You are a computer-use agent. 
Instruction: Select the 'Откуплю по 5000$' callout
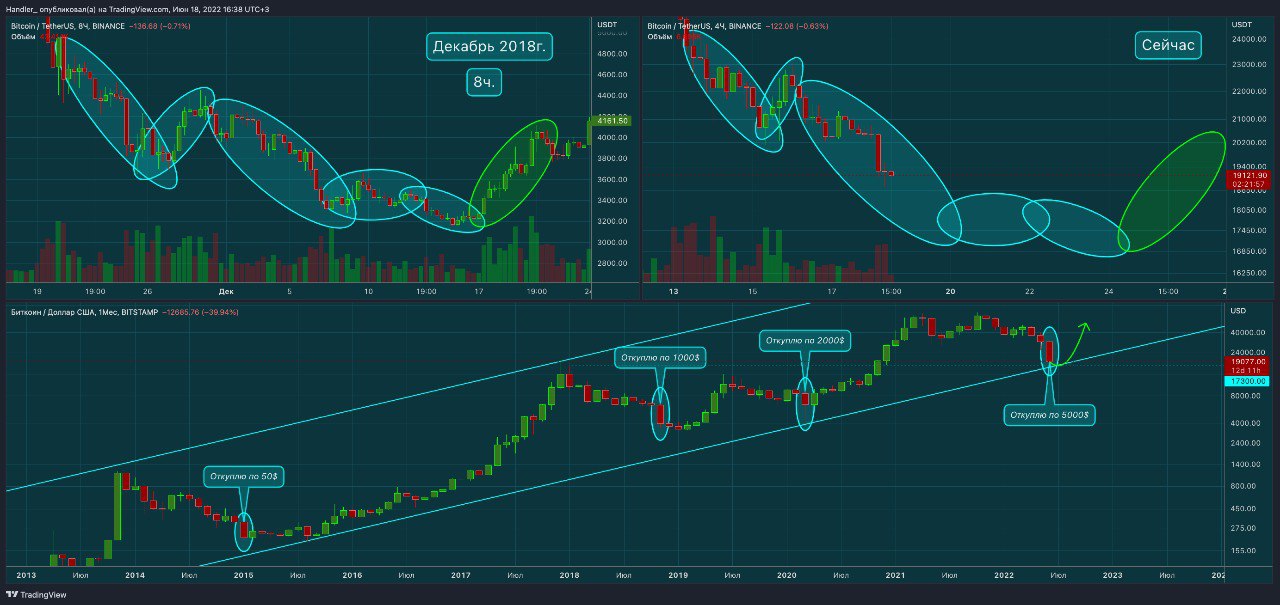[1049, 414]
